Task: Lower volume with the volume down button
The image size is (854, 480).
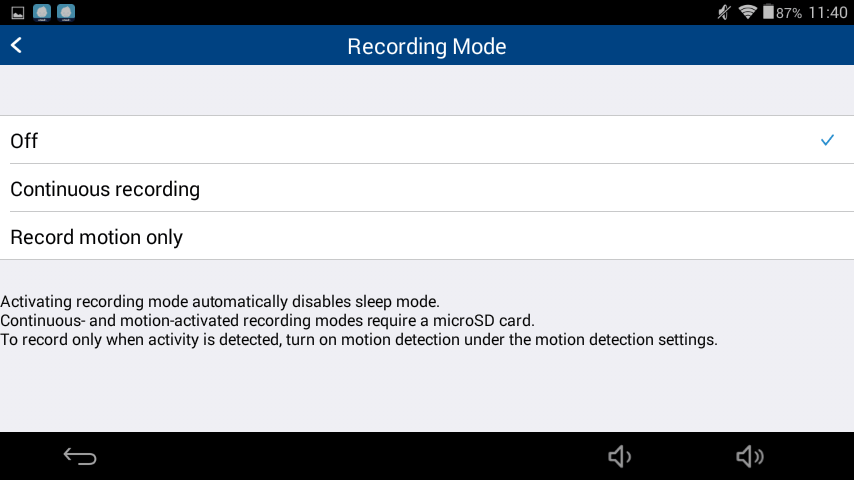Action: (619, 456)
